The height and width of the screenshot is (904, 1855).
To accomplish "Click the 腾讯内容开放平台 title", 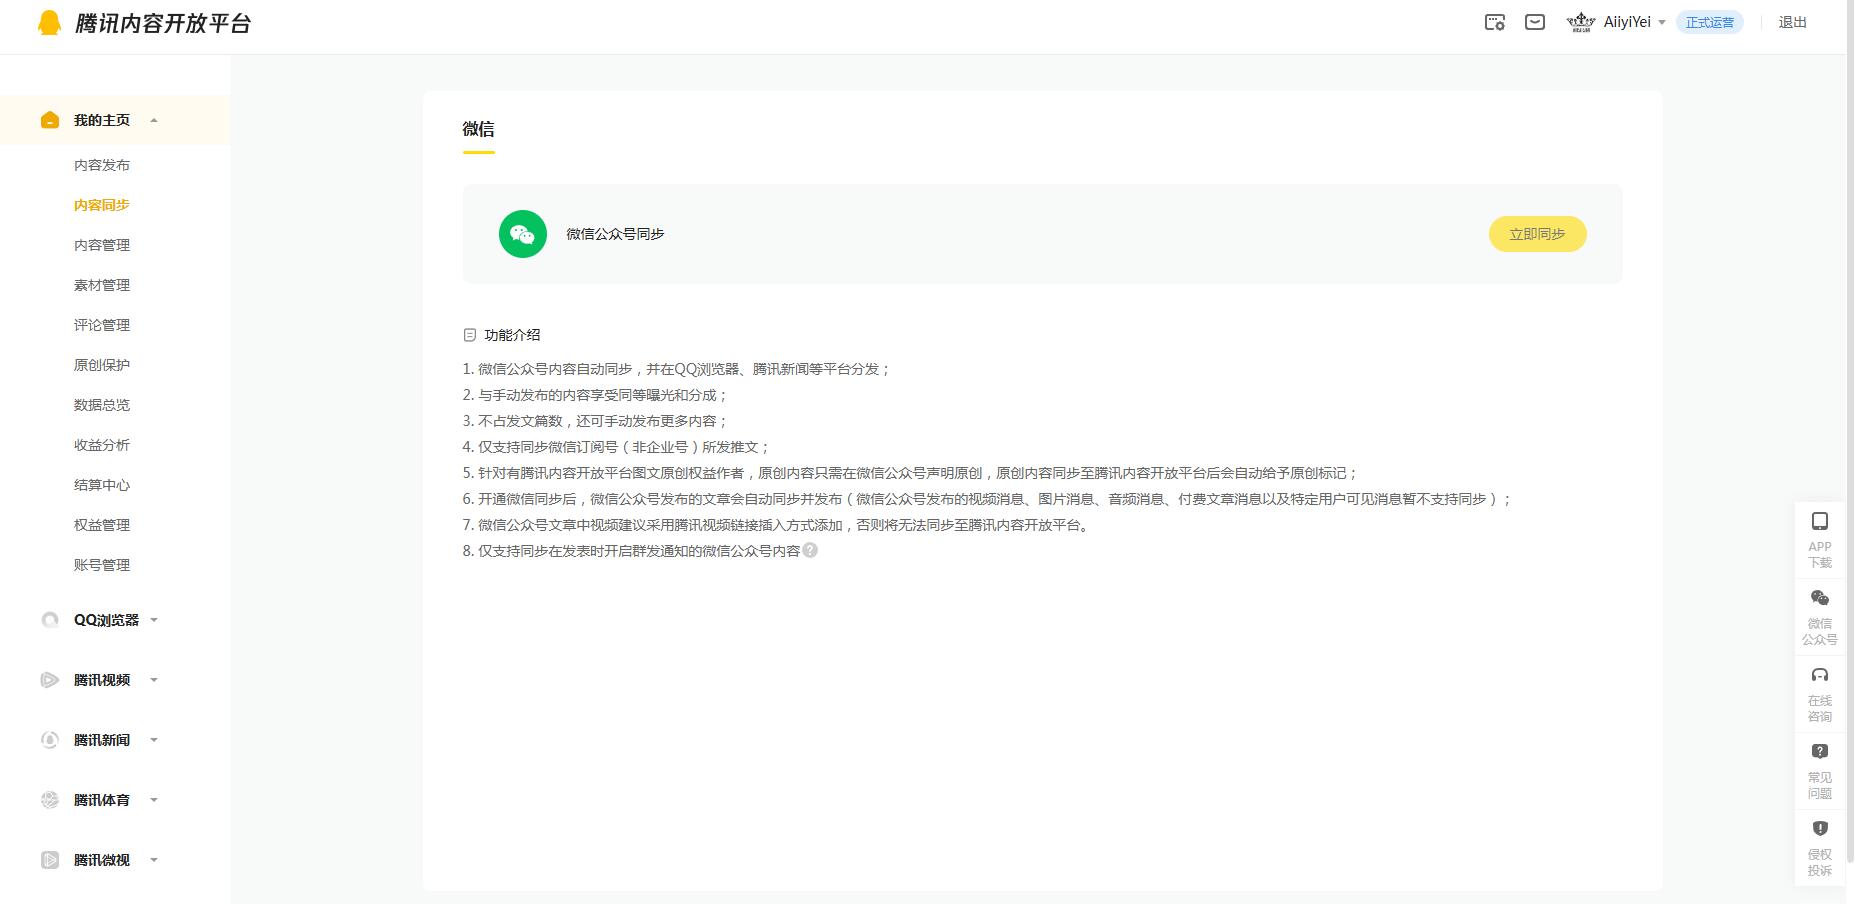I will click(x=163, y=23).
